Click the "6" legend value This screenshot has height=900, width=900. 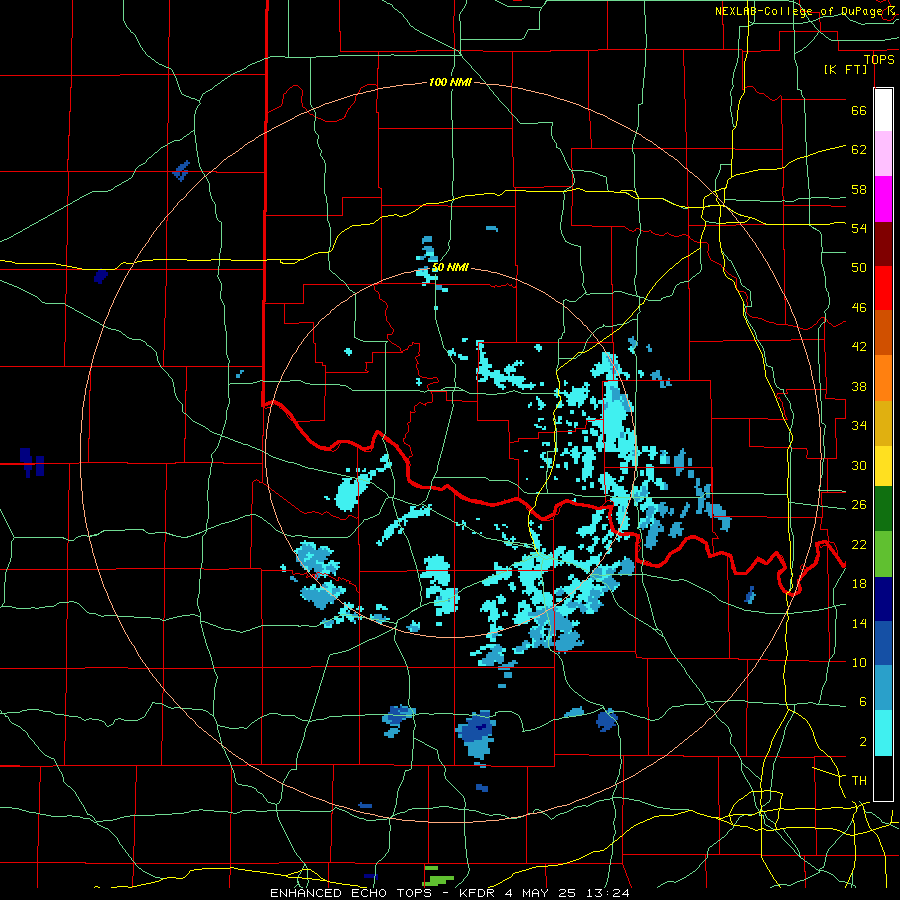point(863,702)
